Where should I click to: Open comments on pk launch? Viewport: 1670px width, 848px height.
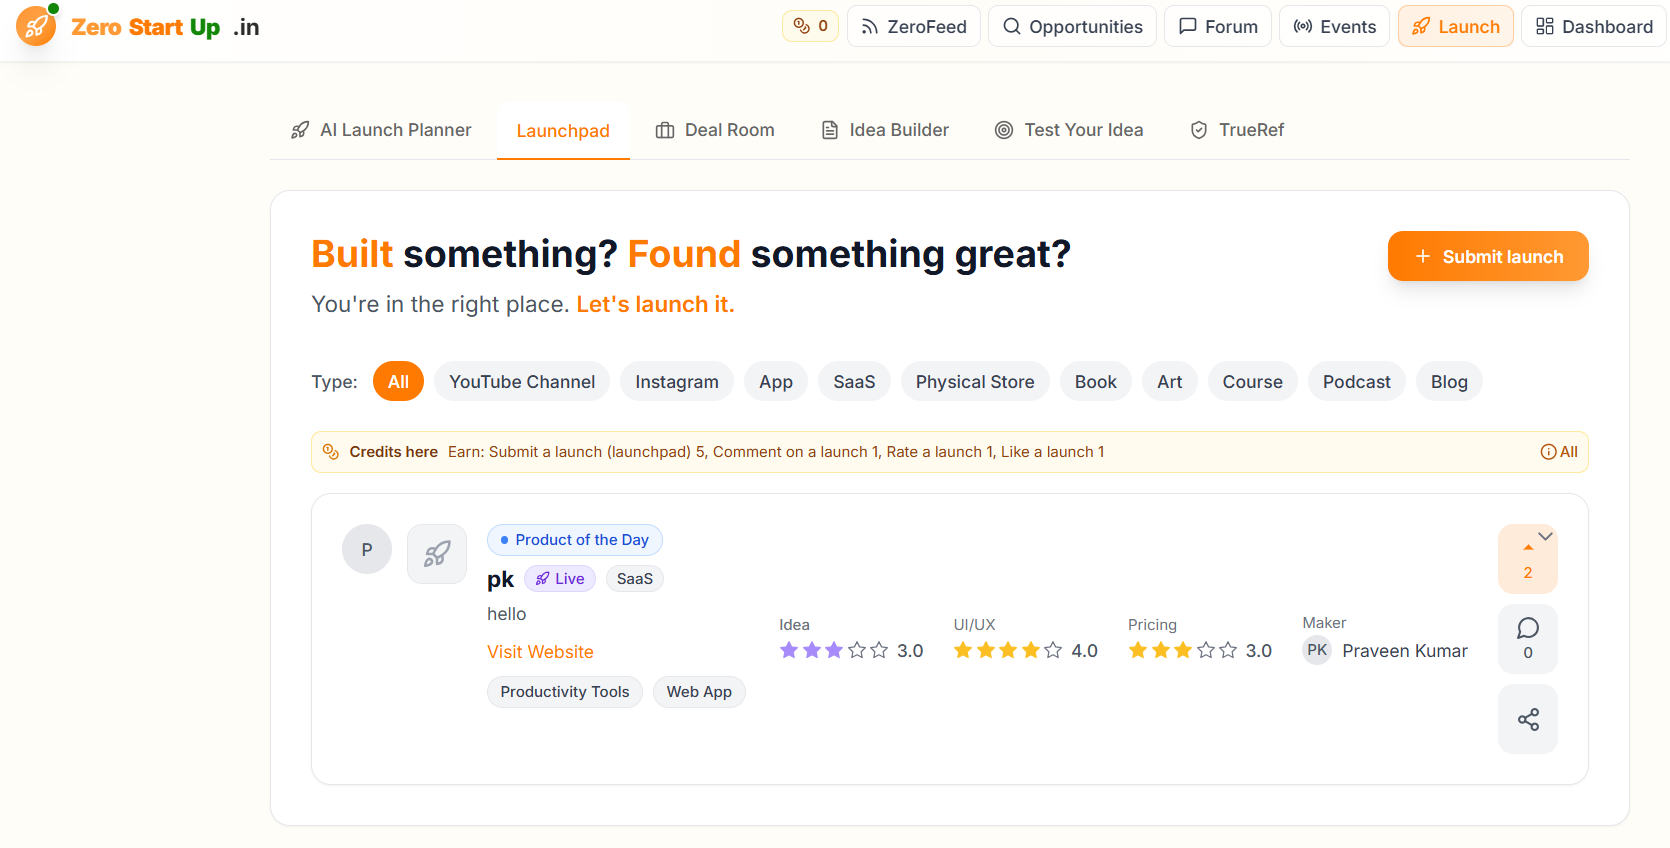point(1528,639)
